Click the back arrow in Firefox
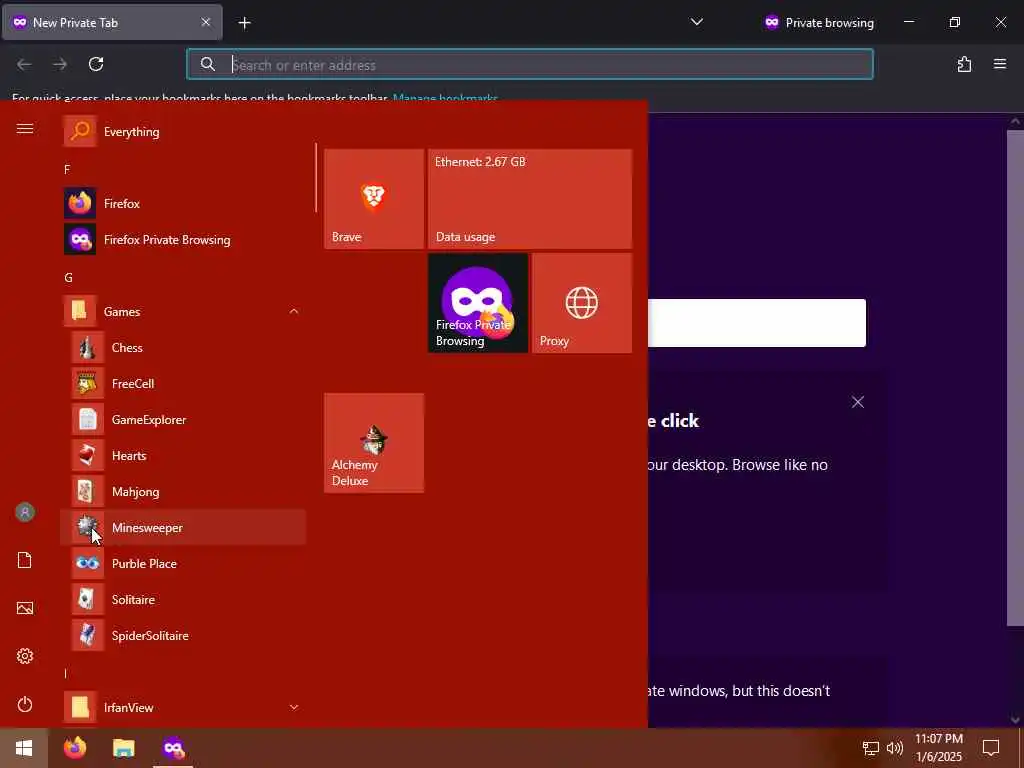Screen dimensions: 1024x768 click(24, 64)
